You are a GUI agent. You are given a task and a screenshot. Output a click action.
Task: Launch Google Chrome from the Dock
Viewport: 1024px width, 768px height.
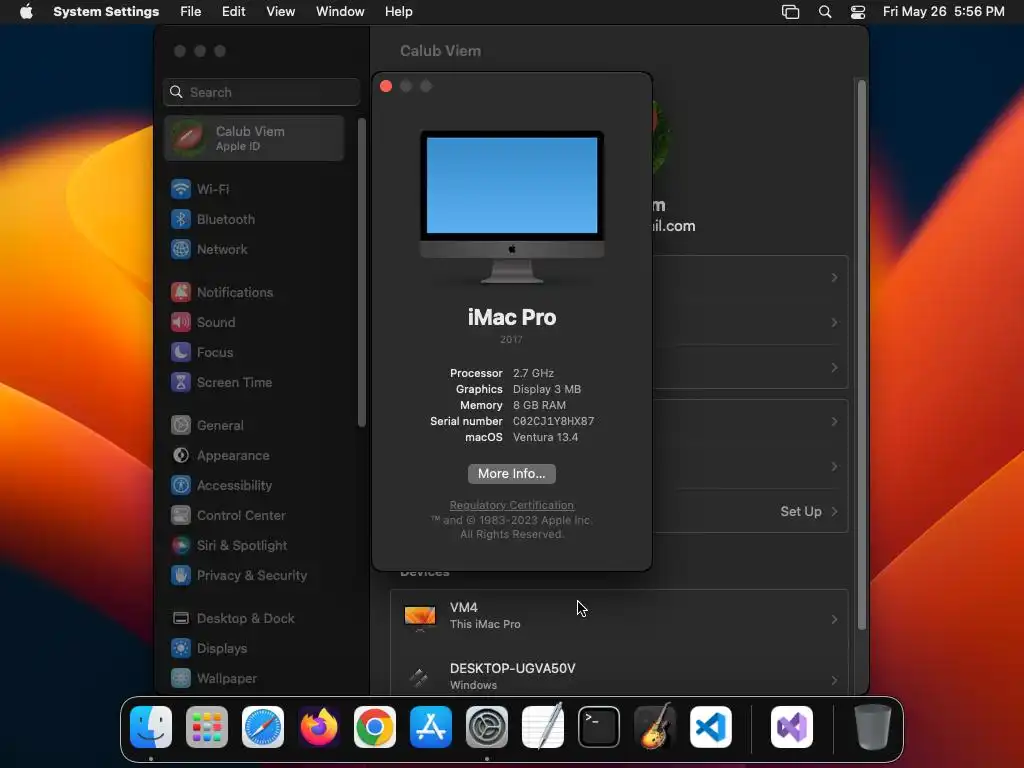(x=375, y=727)
